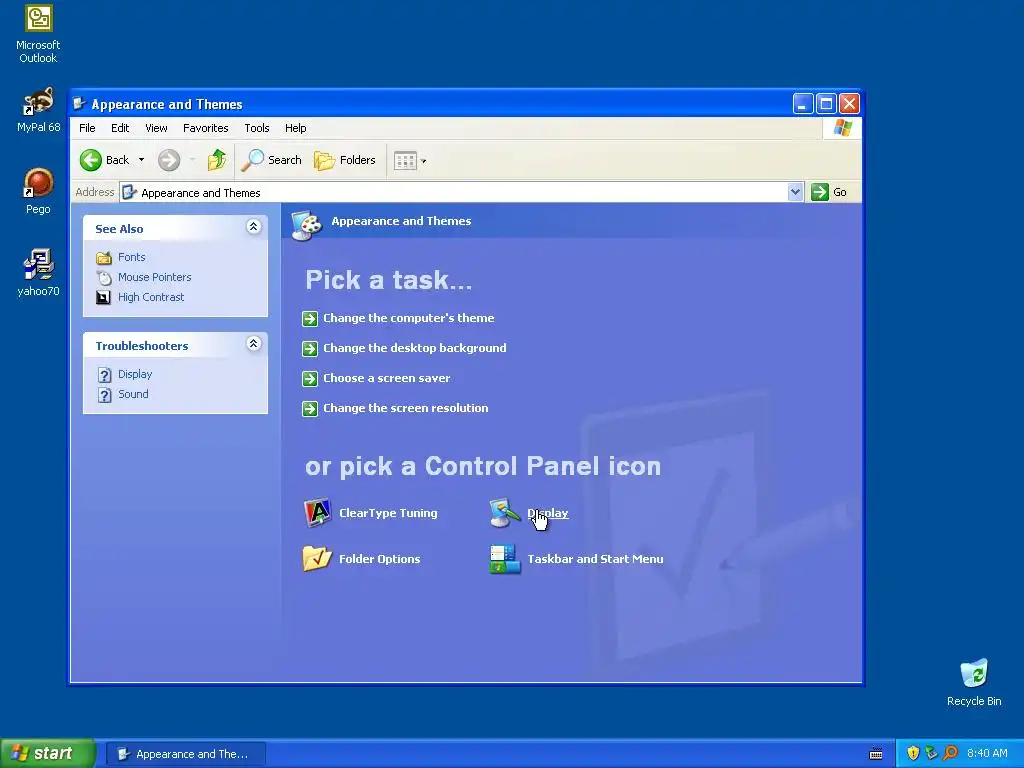The width and height of the screenshot is (1024, 768).
Task: Open the Display control panel icon
Action: pyautogui.click(x=504, y=513)
